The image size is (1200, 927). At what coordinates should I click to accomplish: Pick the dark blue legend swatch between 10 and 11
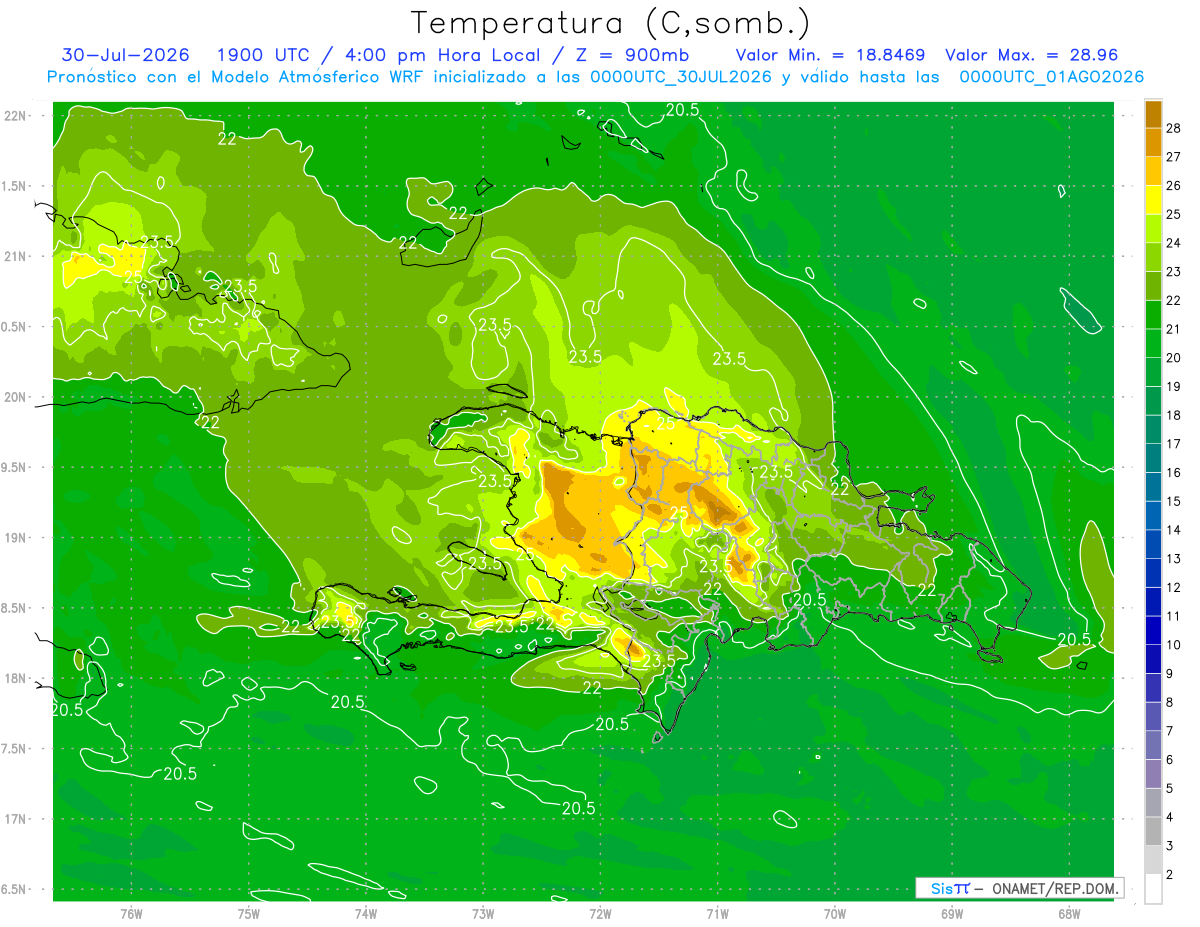coord(1153,631)
